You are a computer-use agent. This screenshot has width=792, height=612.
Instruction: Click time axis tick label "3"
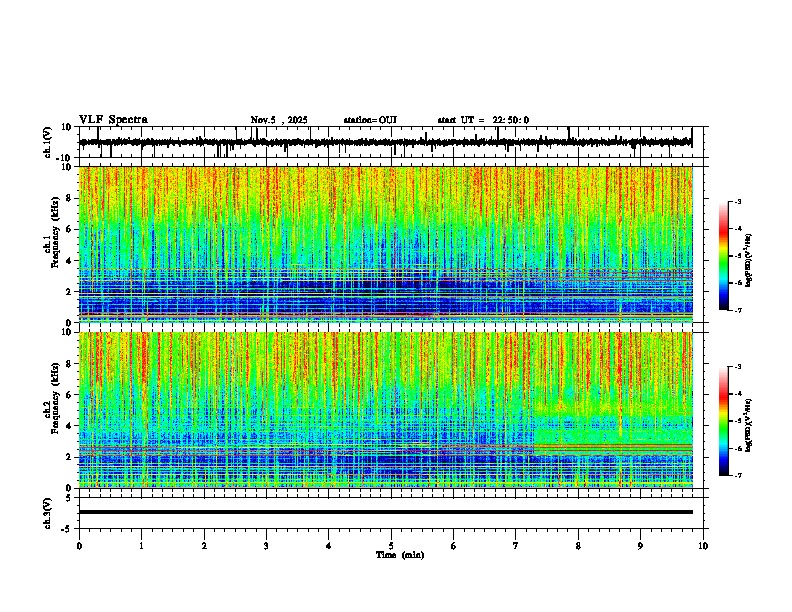266,546
